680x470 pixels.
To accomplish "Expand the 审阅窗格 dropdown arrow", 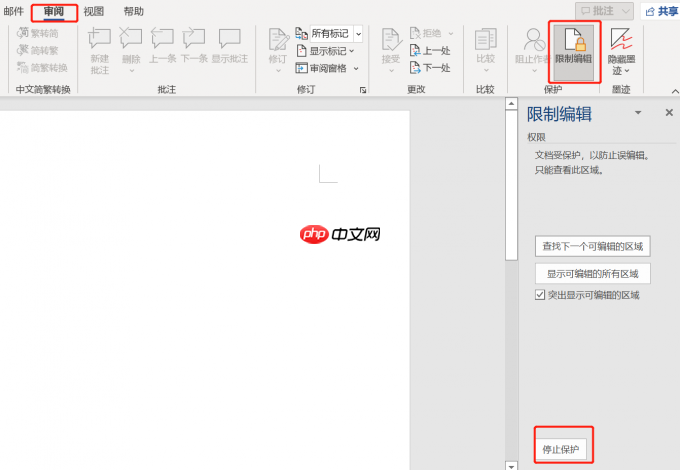I will click(356, 69).
